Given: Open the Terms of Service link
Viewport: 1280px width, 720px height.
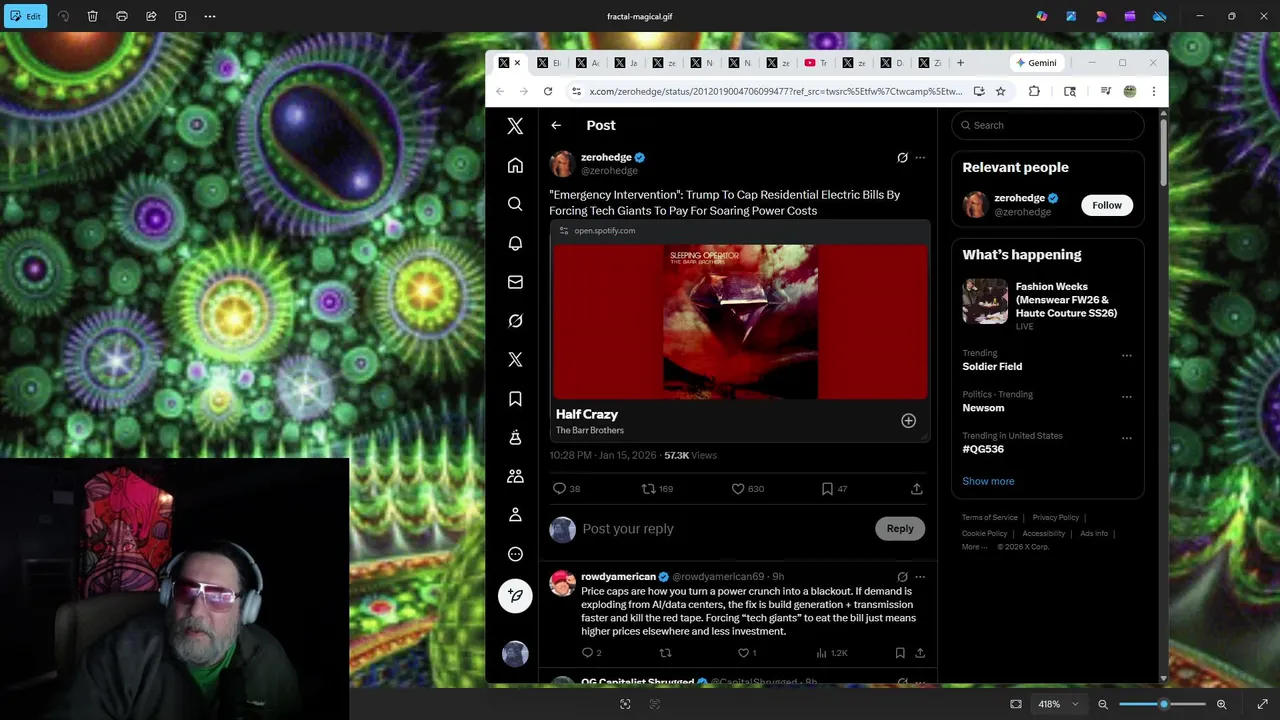Looking at the screenshot, I should click(990, 517).
